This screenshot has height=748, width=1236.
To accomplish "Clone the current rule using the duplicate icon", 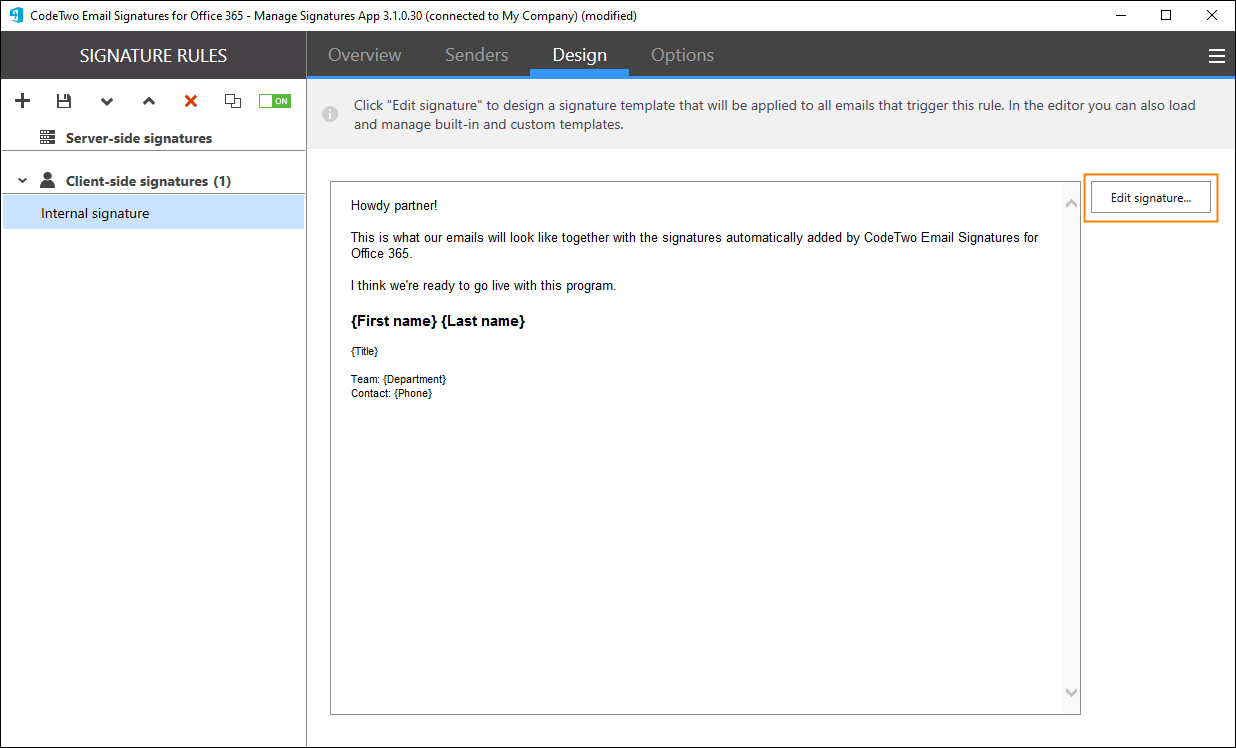I will click(232, 100).
